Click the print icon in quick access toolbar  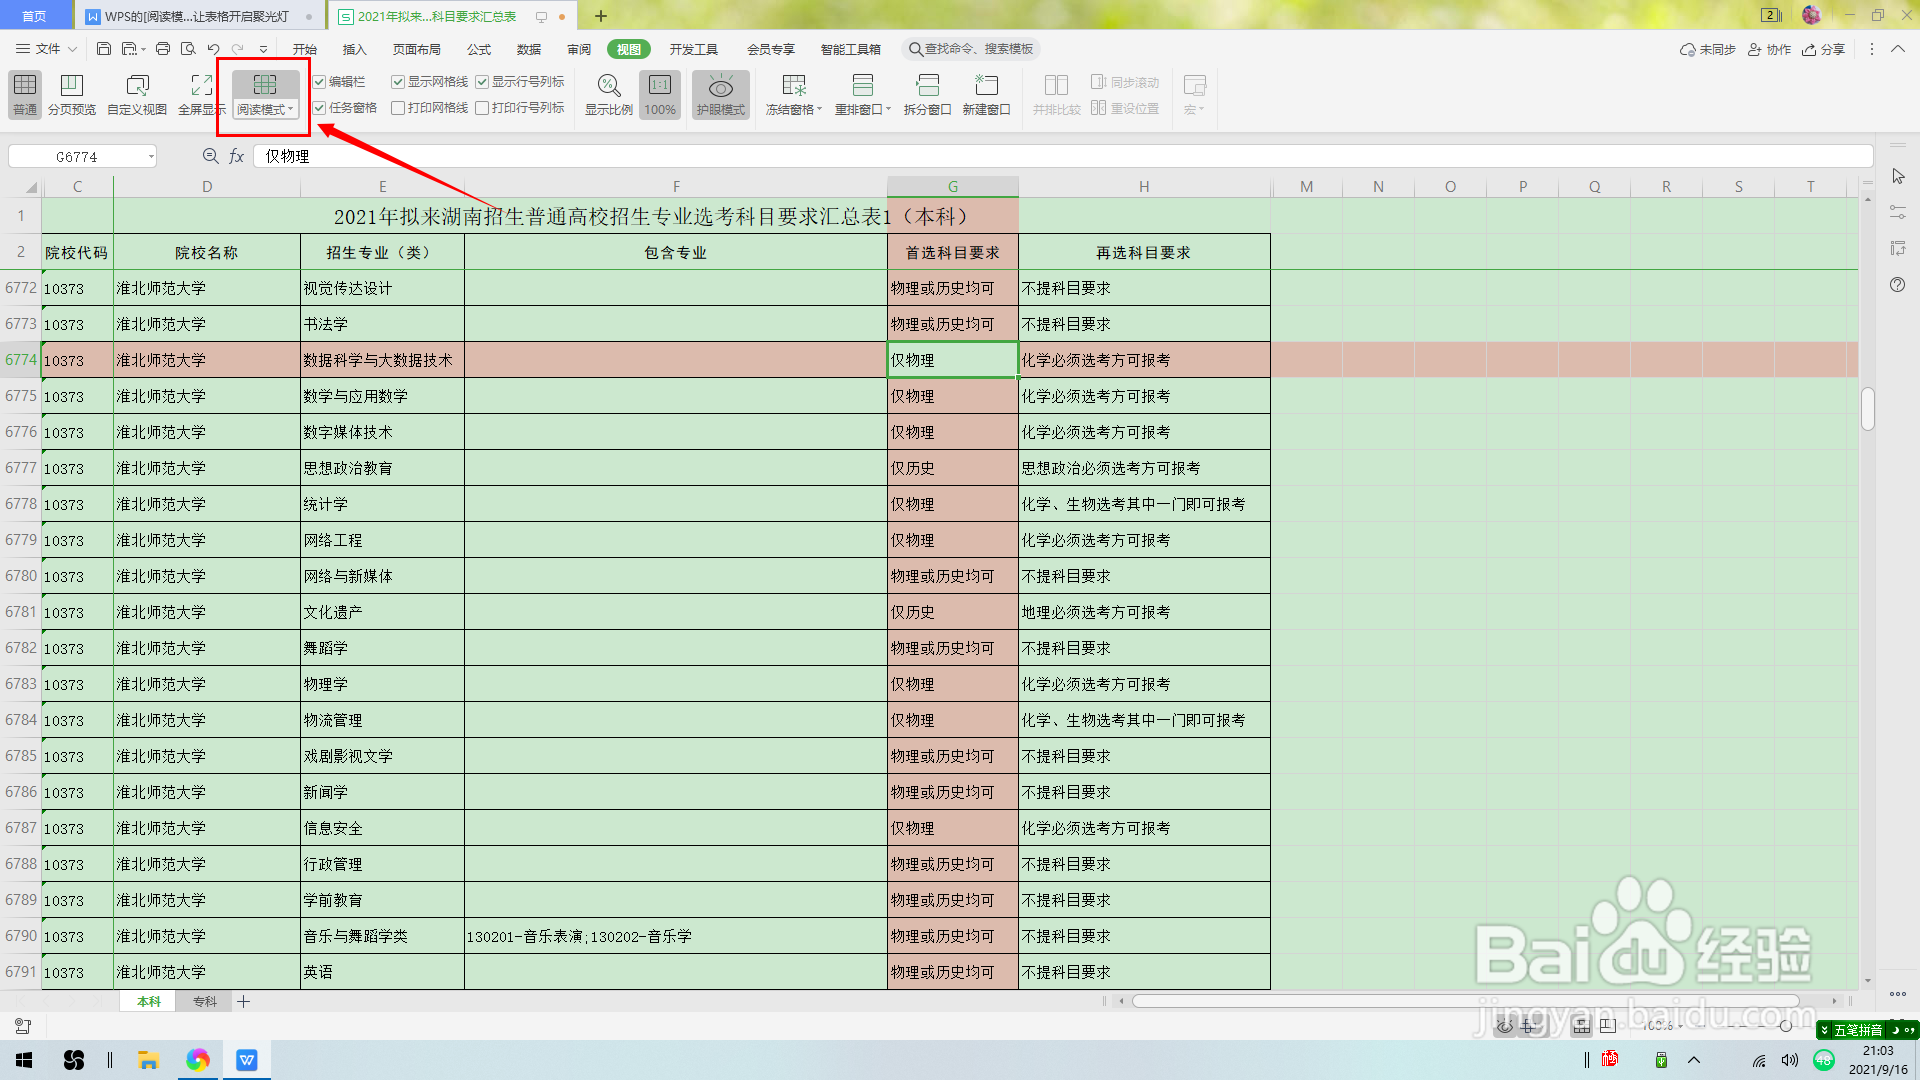click(163, 49)
